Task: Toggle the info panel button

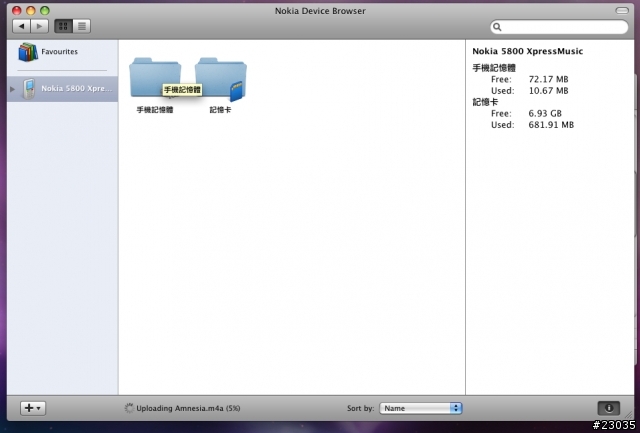Action: (609, 408)
